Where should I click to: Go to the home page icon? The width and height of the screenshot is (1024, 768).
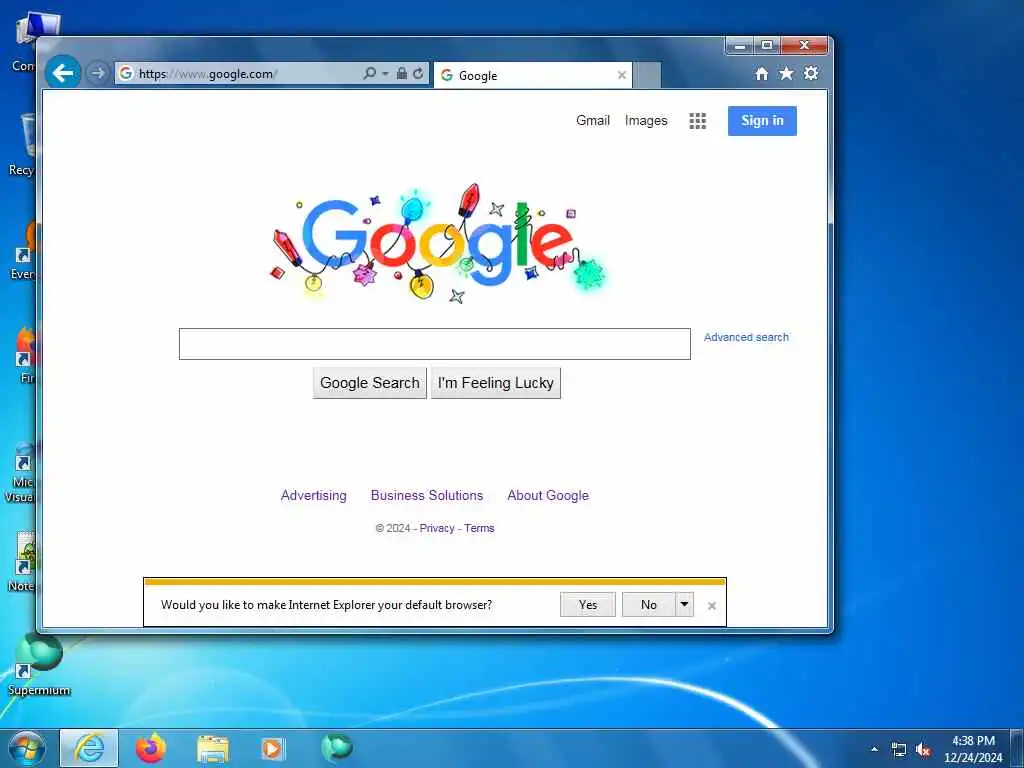click(761, 74)
